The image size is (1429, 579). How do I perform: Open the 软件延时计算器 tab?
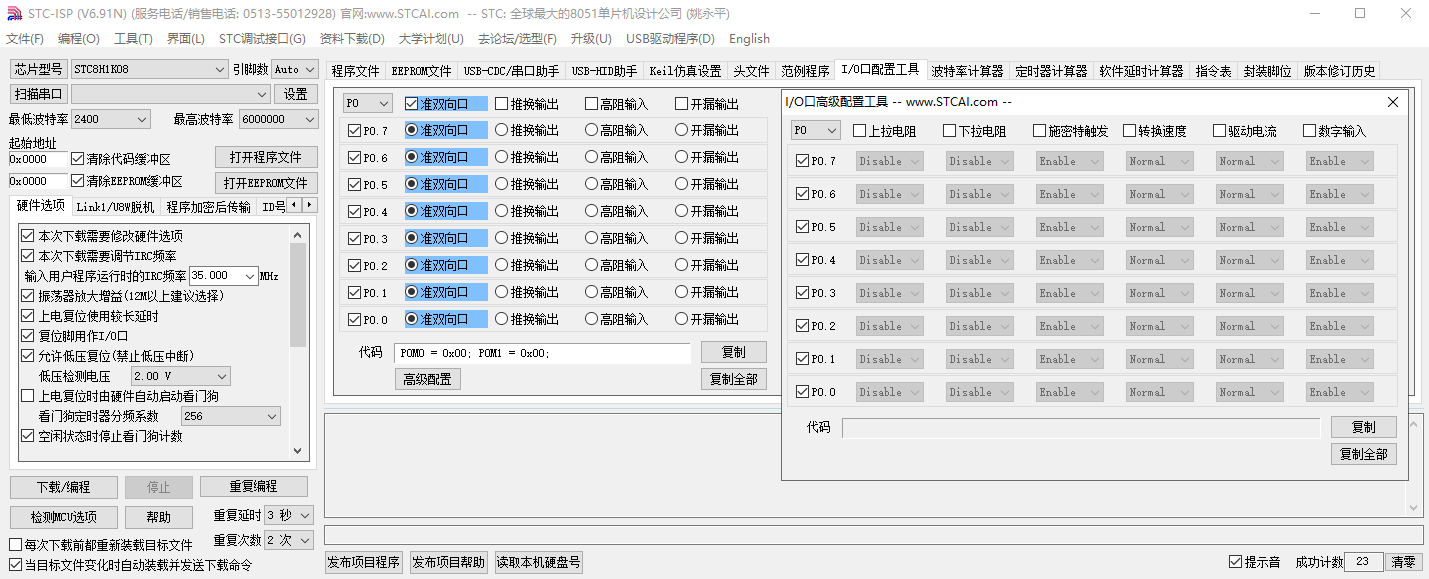point(1141,71)
